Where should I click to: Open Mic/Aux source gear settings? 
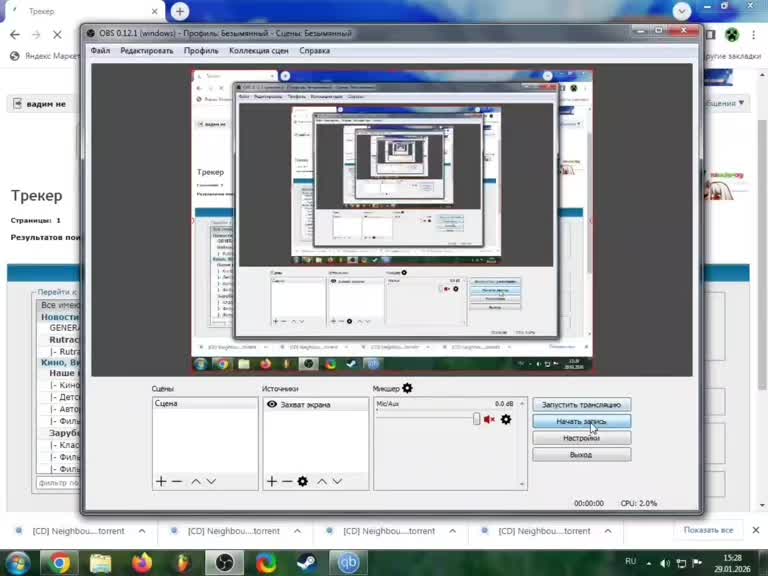pos(506,419)
